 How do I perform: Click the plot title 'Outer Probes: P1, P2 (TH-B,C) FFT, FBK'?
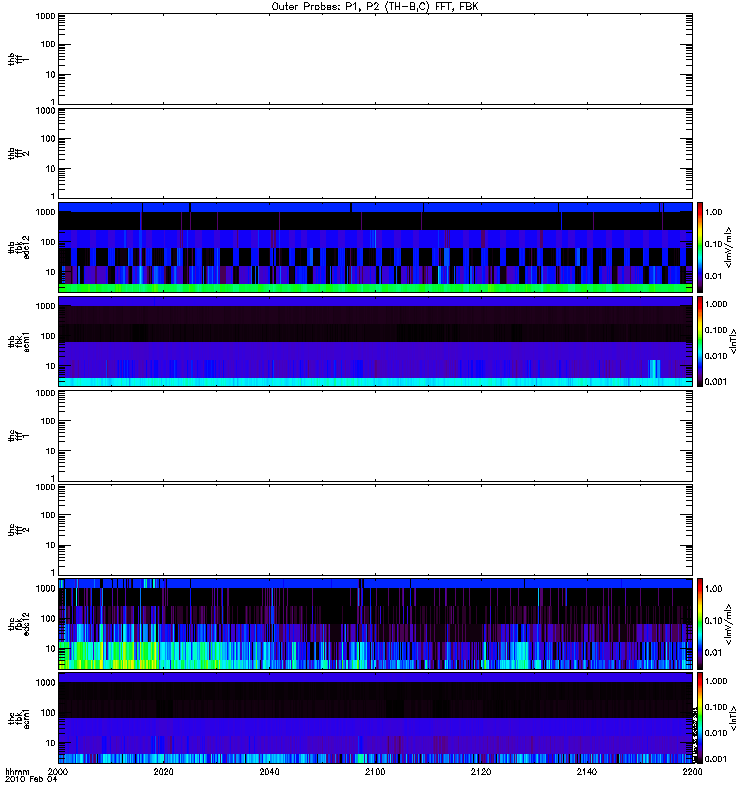374,7
